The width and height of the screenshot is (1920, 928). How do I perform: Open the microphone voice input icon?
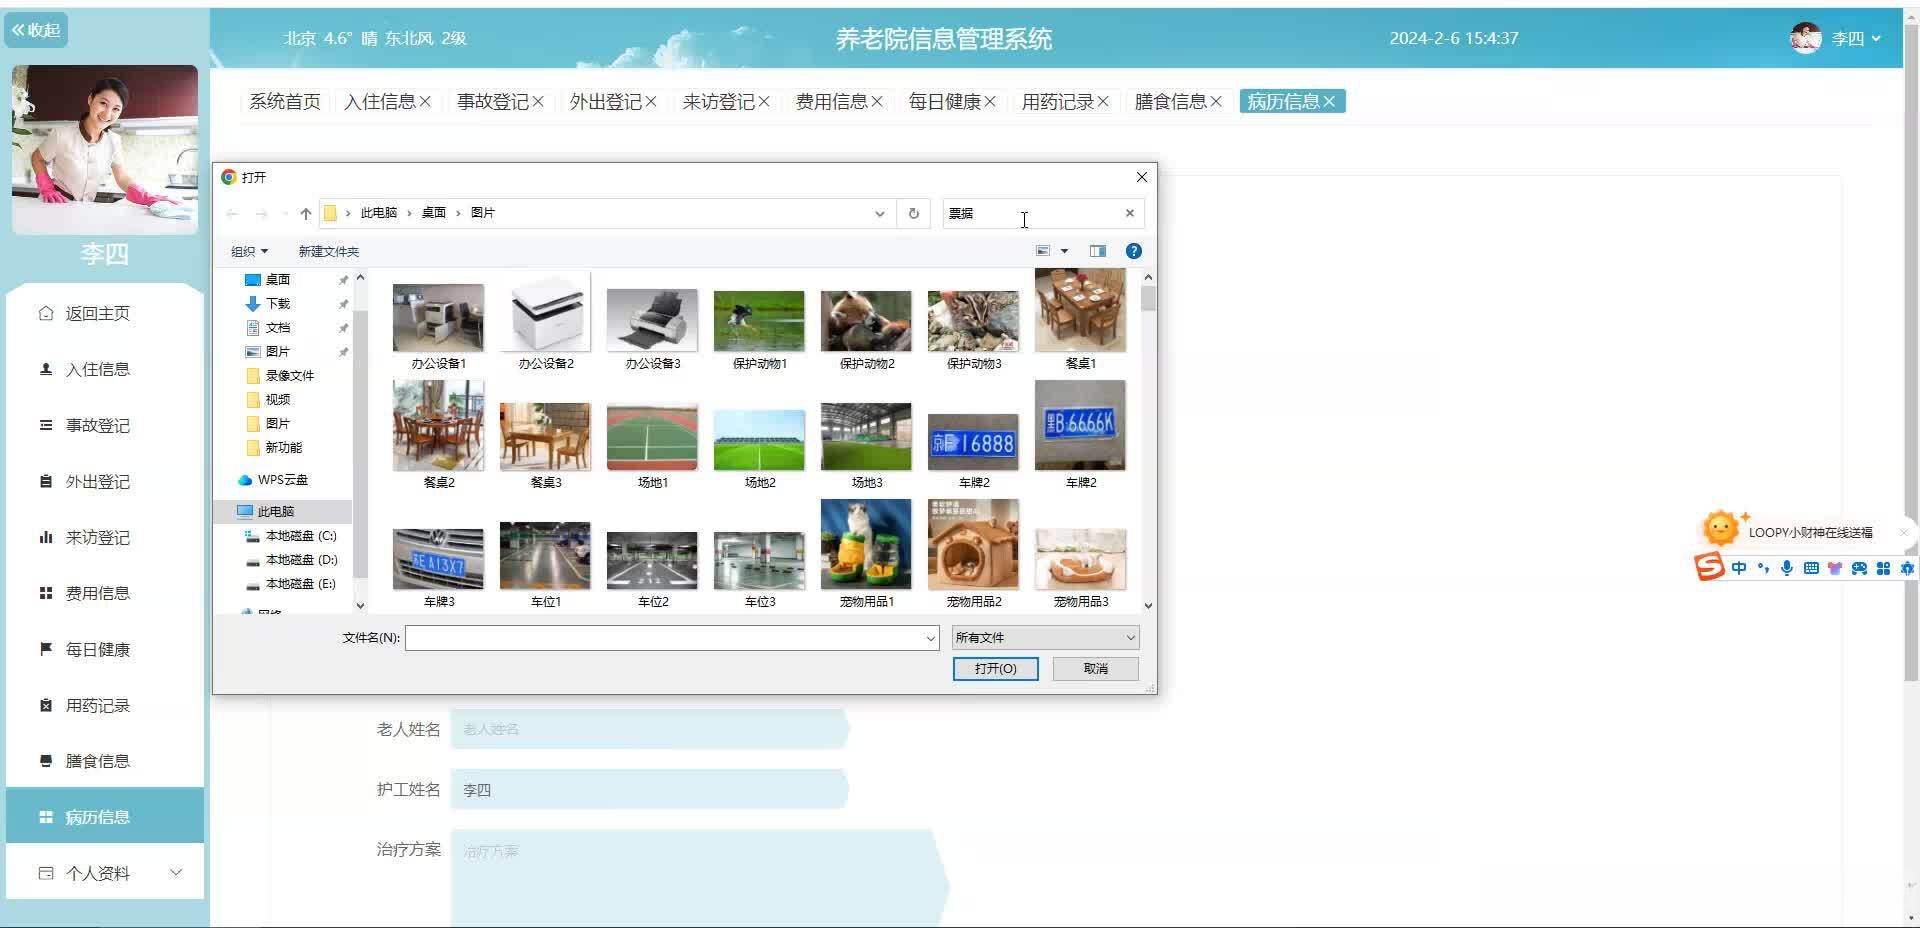coord(1786,567)
